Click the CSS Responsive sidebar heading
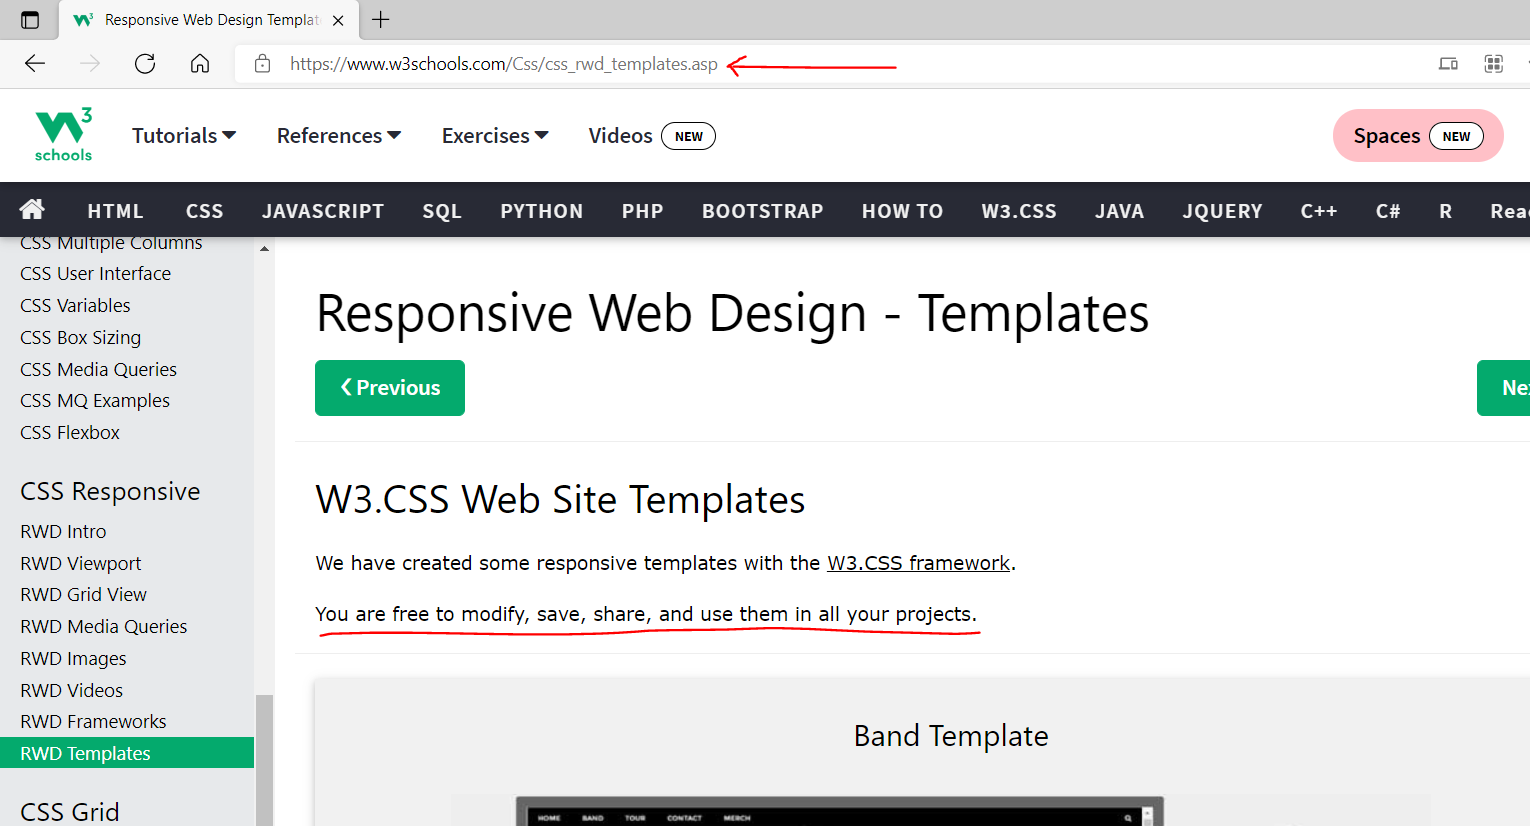This screenshot has width=1530, height=826. coord(110,492)
